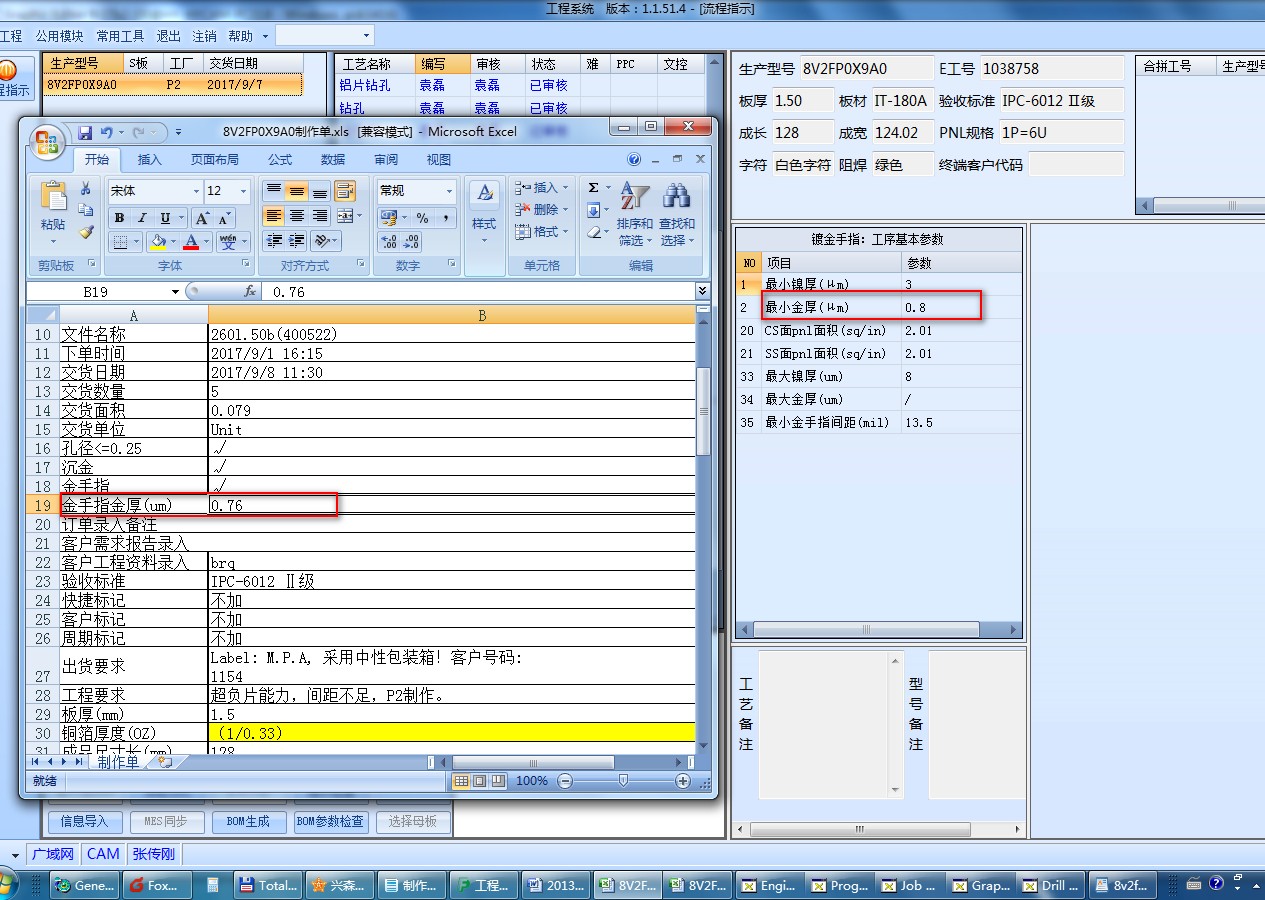Click the CAM link
The image size is (1265, 900).
click(103, 854)
